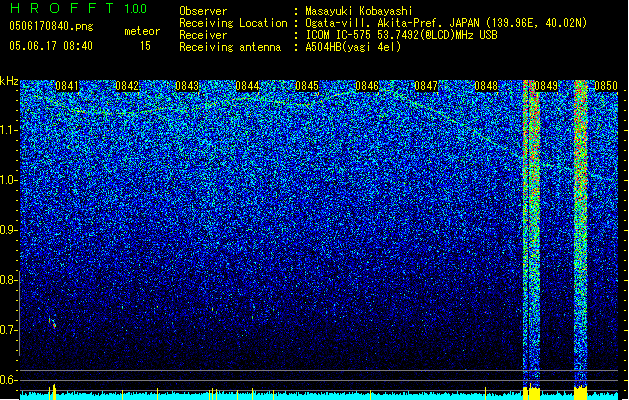Click the 0847 time marker
This screenshot has width=629, height=400.
click(426, 86)
